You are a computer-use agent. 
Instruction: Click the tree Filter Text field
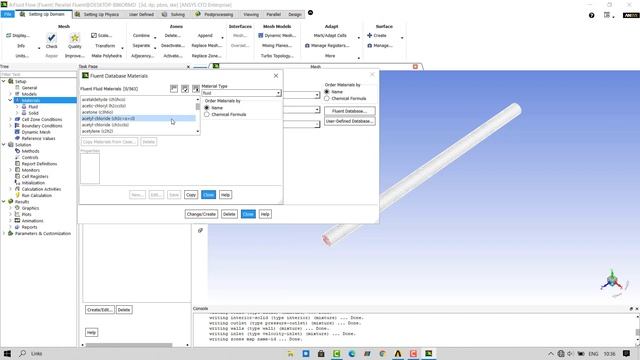pos(38,74)
